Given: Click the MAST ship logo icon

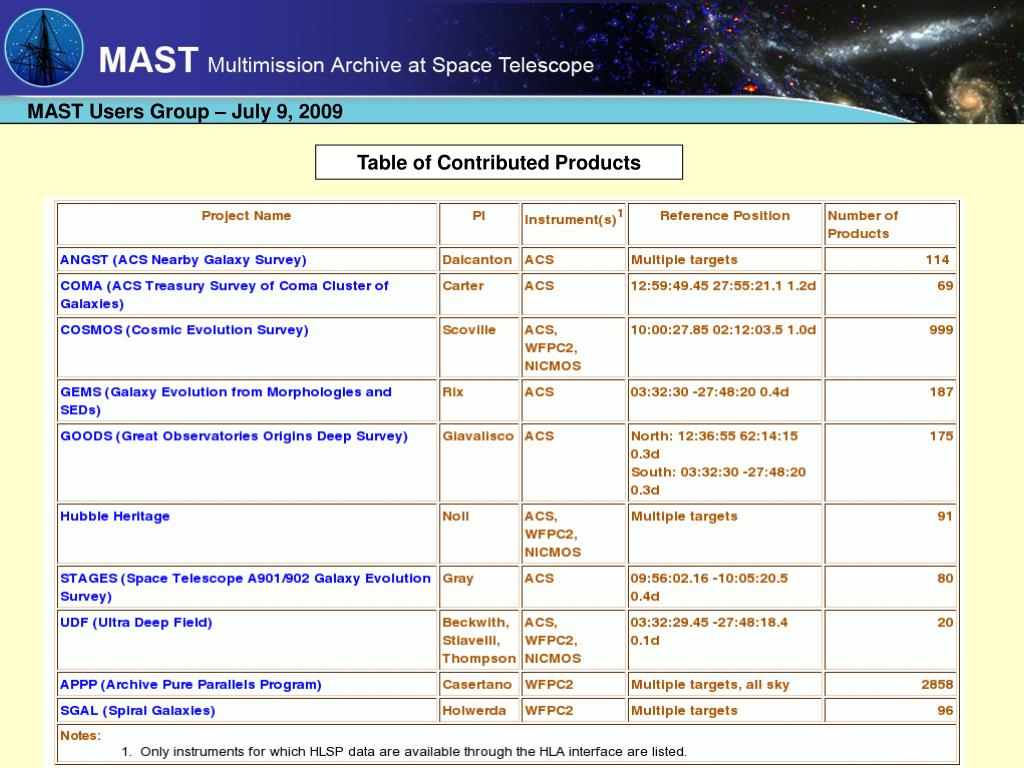Looking at the screenshot, I should [44, 47].
